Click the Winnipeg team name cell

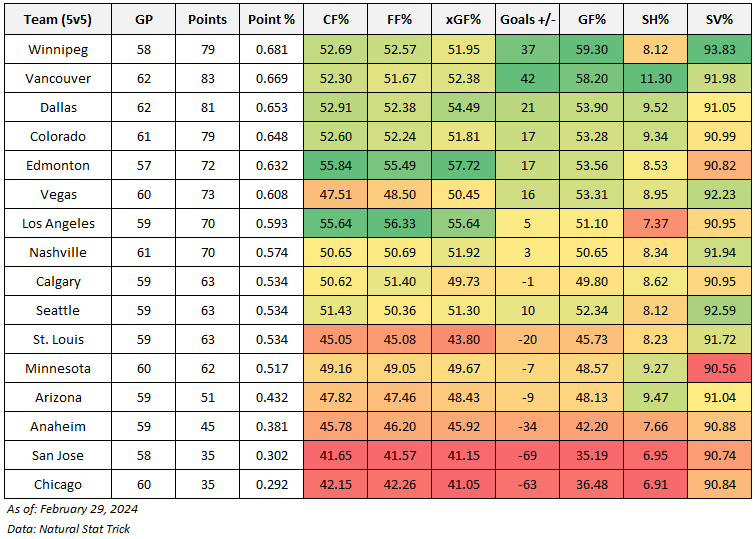[57, 49]
